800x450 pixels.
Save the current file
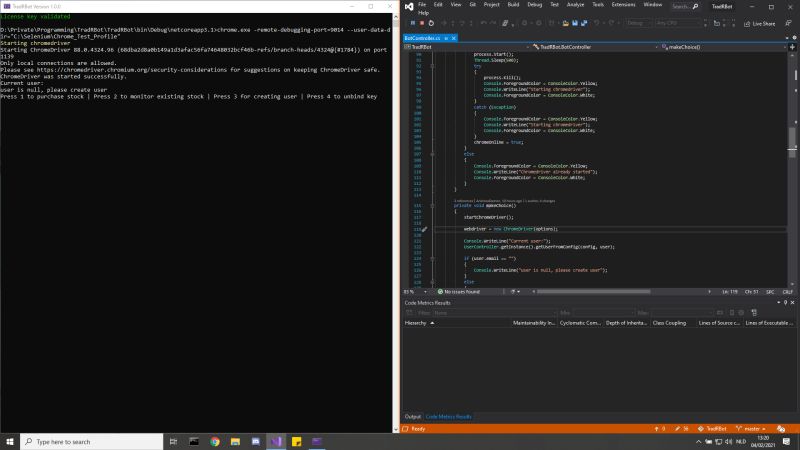[575, 23]
